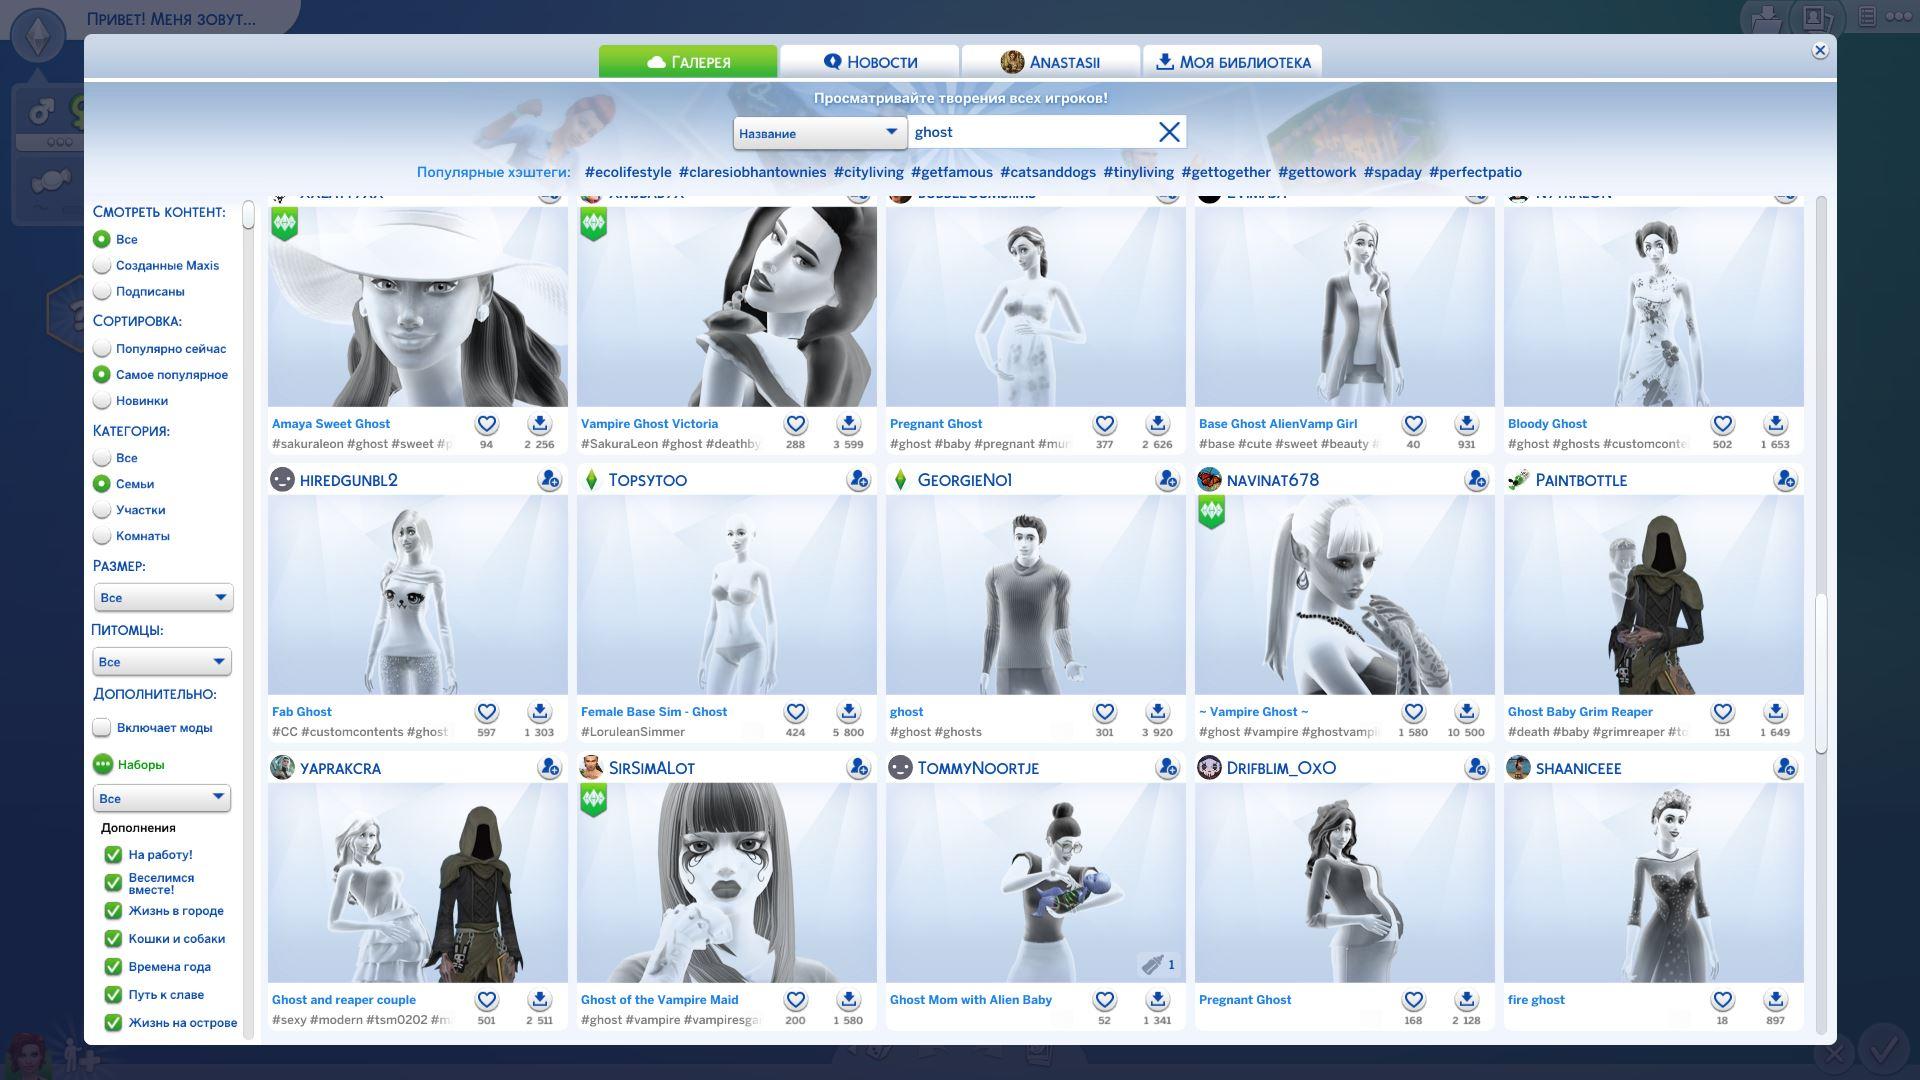1920x1080 pixels.
Task: Click the #tinyliving popular hashtag
Action: tap(1138, 172)
